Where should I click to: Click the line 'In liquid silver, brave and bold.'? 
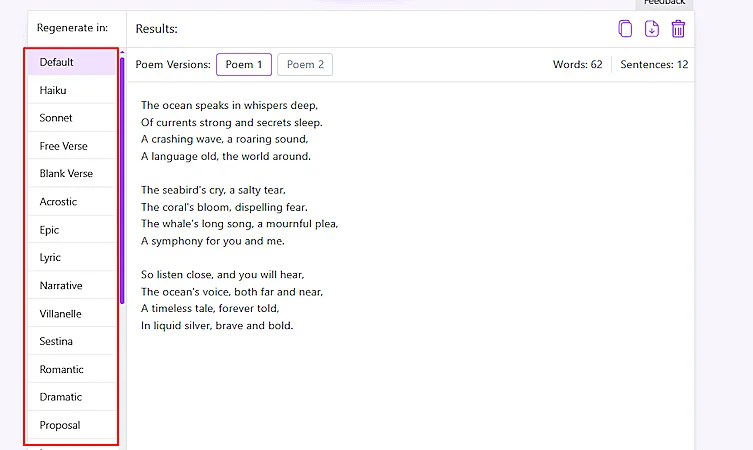coord(217,326)
